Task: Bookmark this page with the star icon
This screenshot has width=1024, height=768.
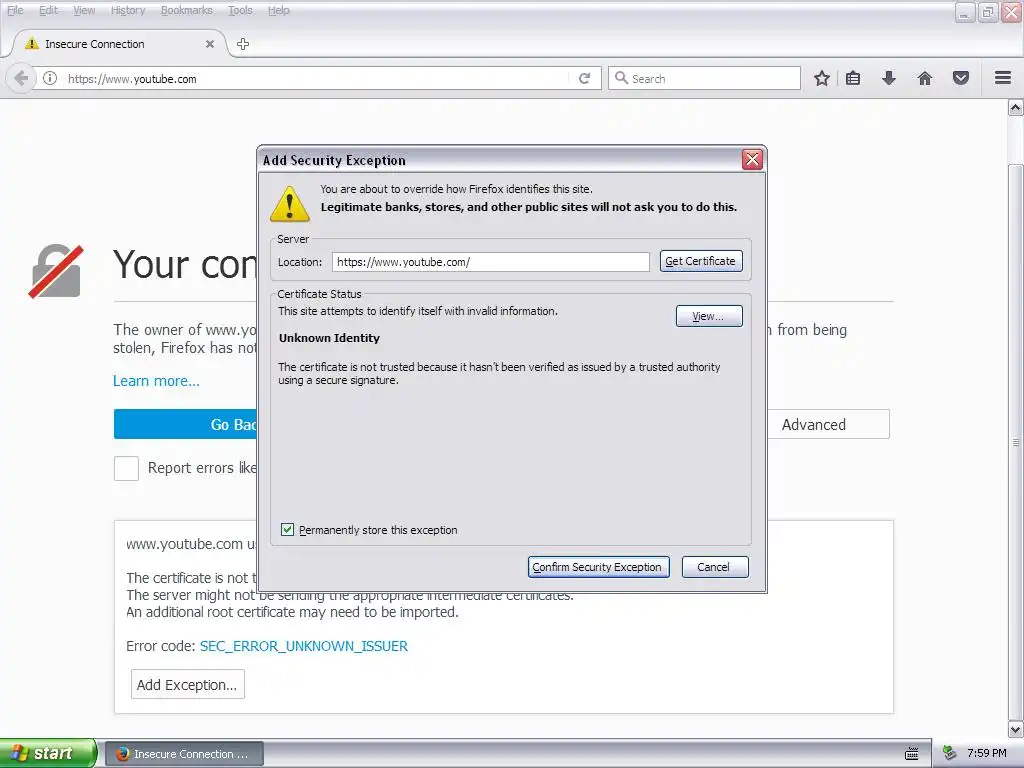Action: pos(822,78)
